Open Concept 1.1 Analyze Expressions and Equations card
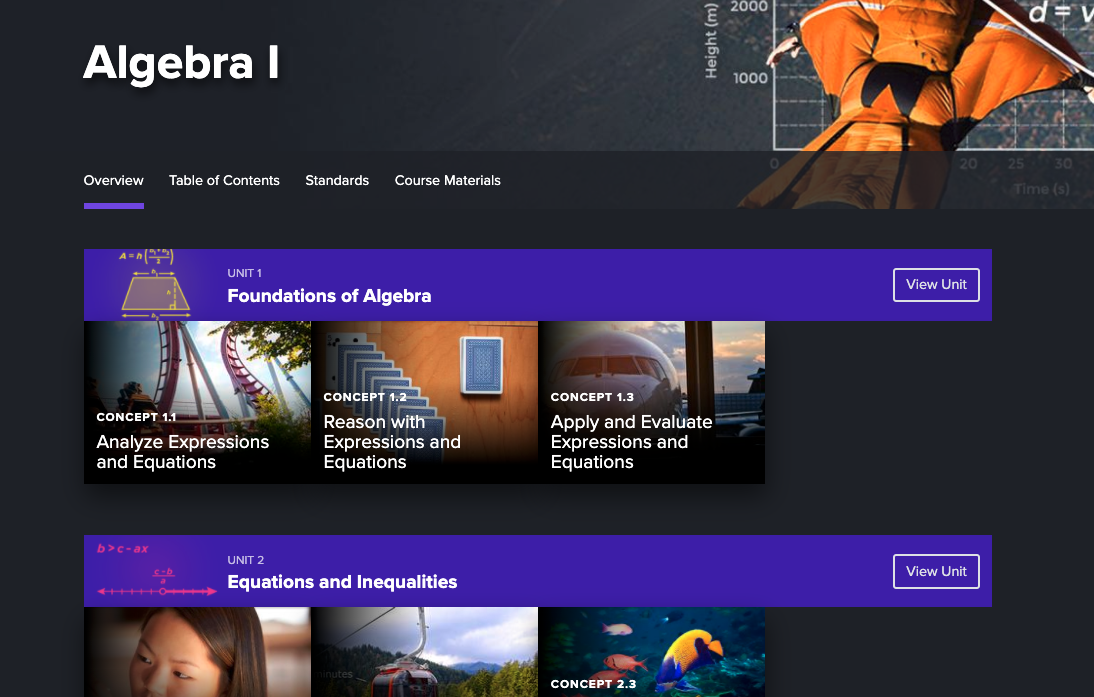 (x=197, y=402)
